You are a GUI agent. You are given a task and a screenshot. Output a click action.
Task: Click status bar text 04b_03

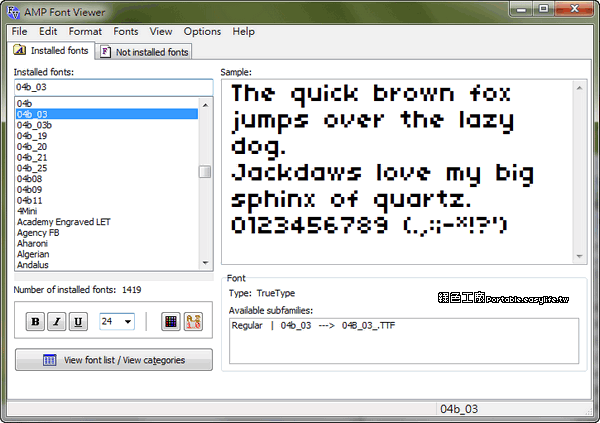coord(459,409)
